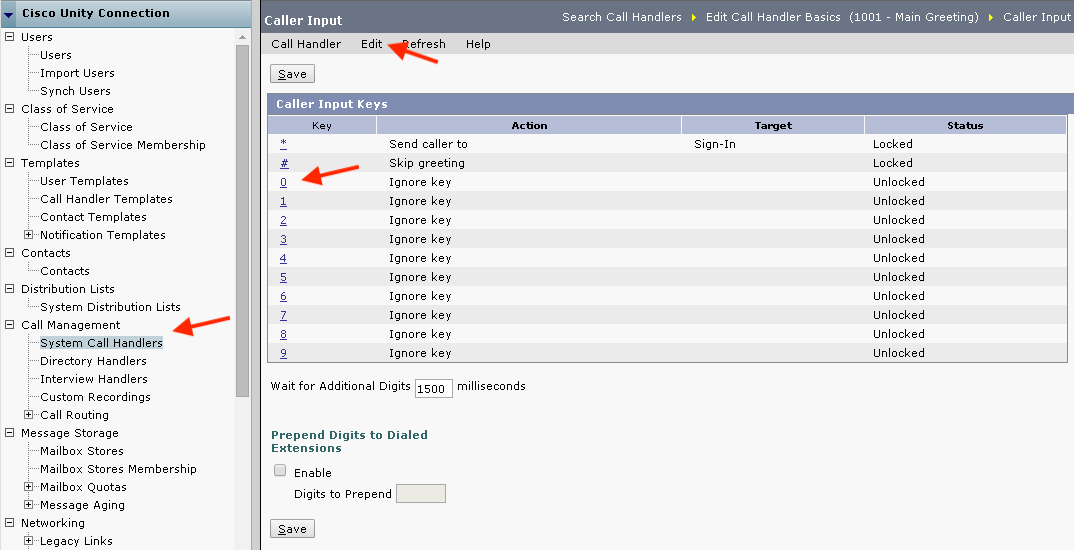1074x550 pixels.
Task: Collapse the Distribution Lists group
Action: pos(10,288)
